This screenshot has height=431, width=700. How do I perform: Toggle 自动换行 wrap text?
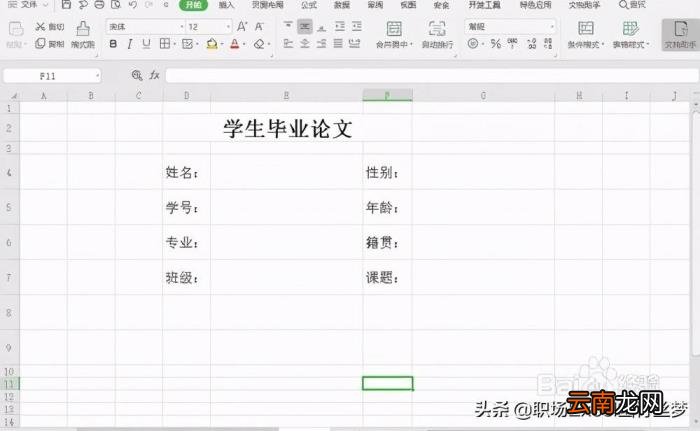click(437, 34)
